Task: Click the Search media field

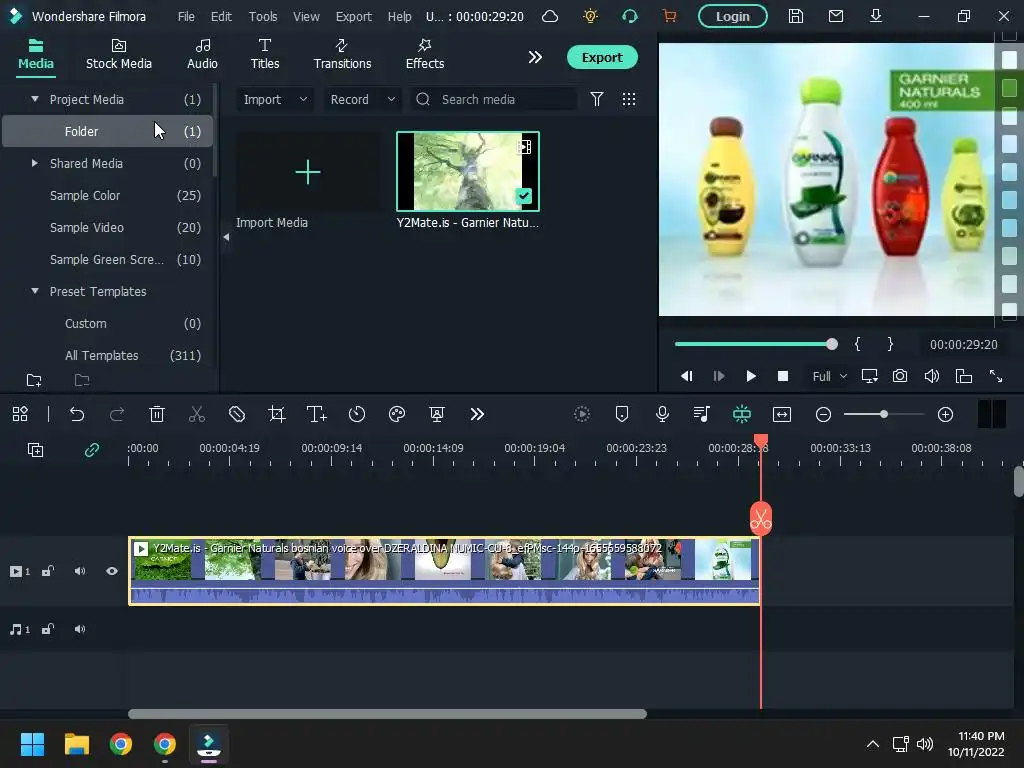Action: tap(494, 99)
